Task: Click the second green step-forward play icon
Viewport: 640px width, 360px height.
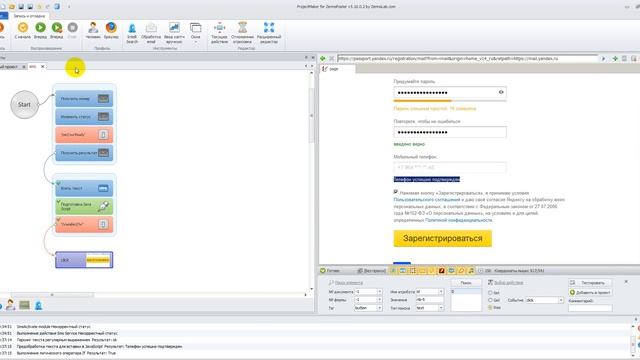Action: (x=57, y=27)
